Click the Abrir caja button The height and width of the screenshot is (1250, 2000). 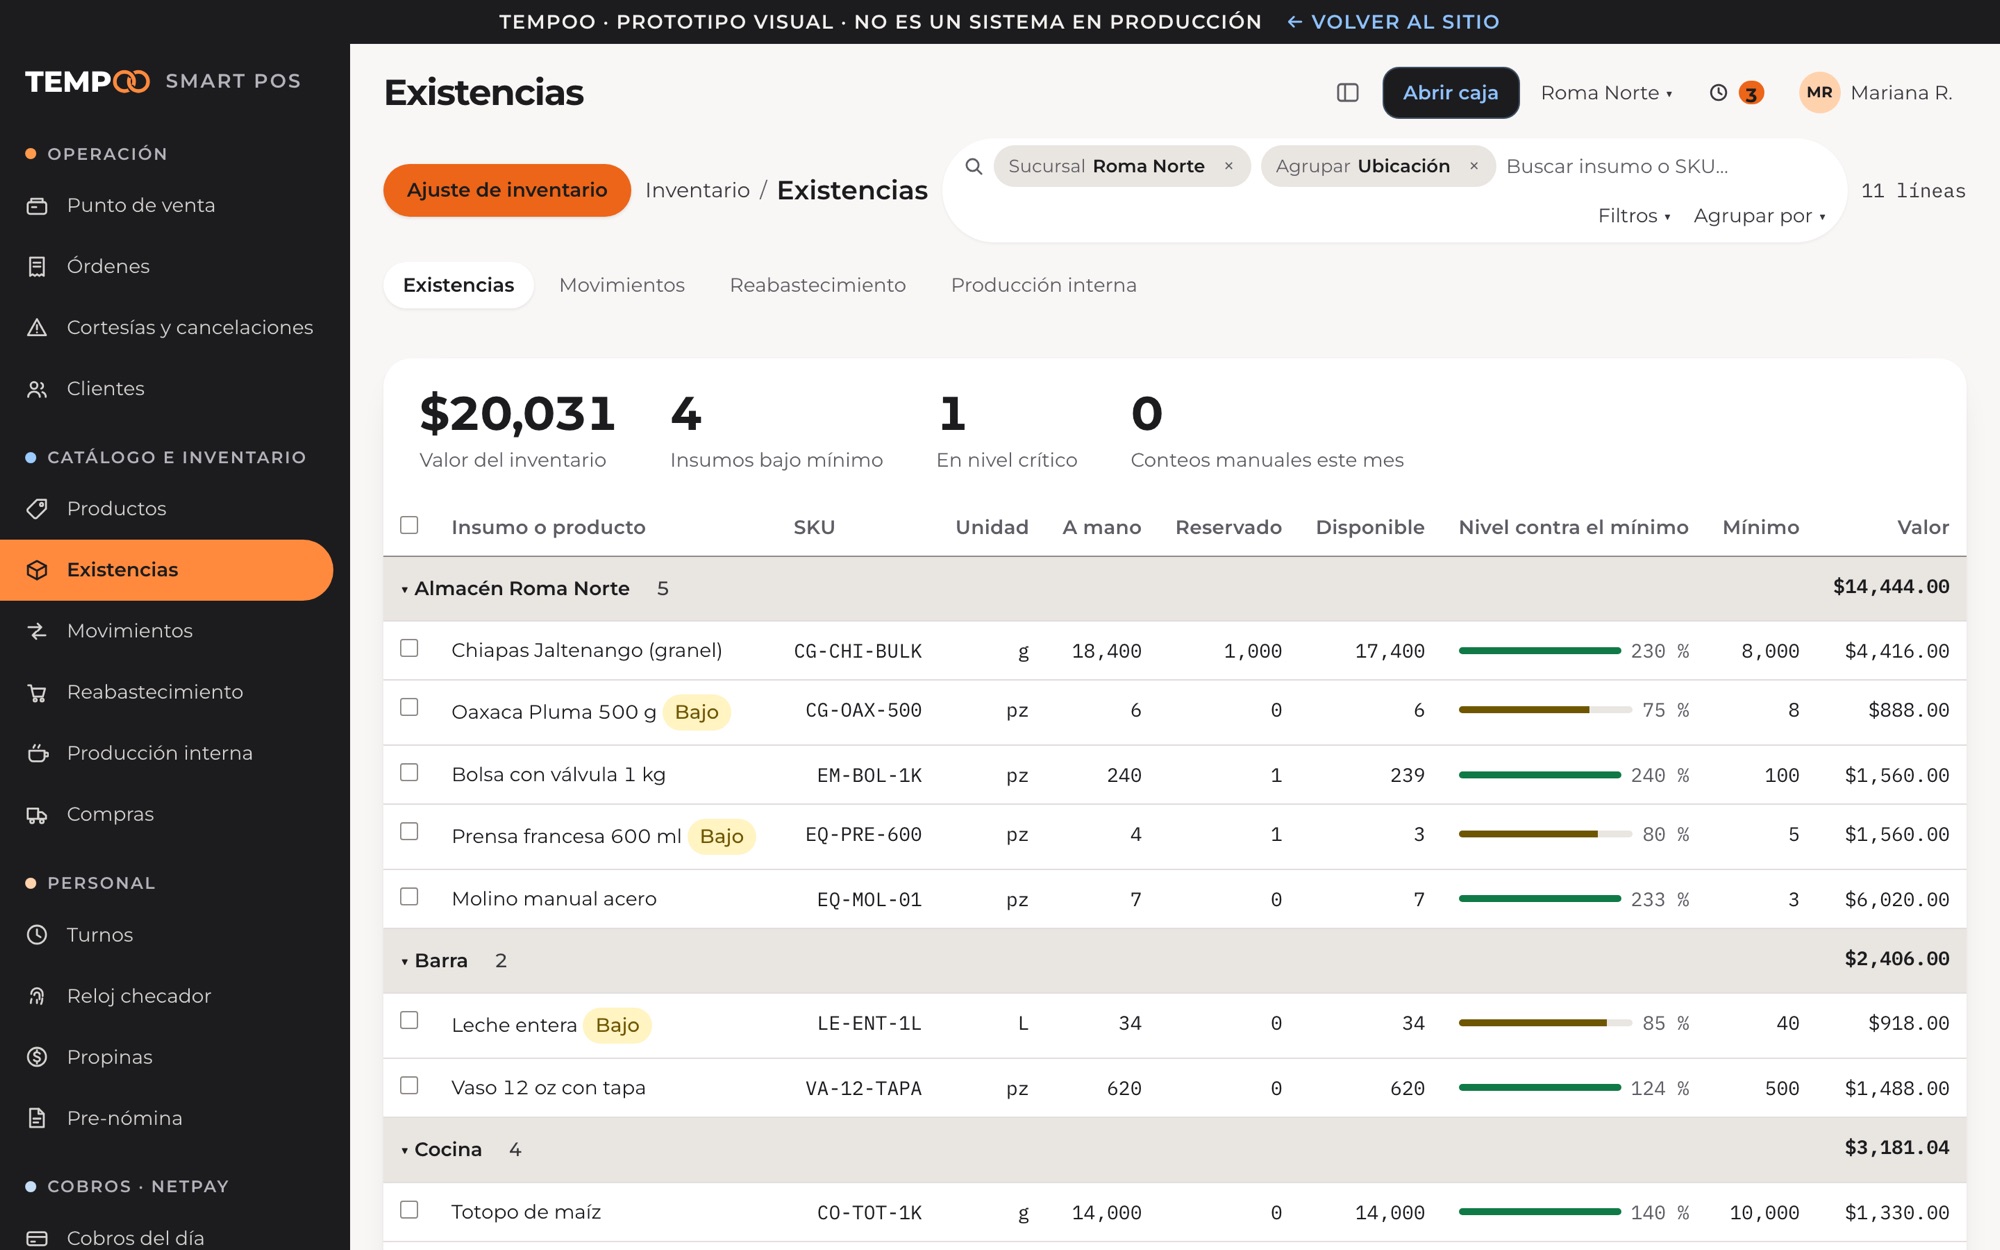point(1451,93)
